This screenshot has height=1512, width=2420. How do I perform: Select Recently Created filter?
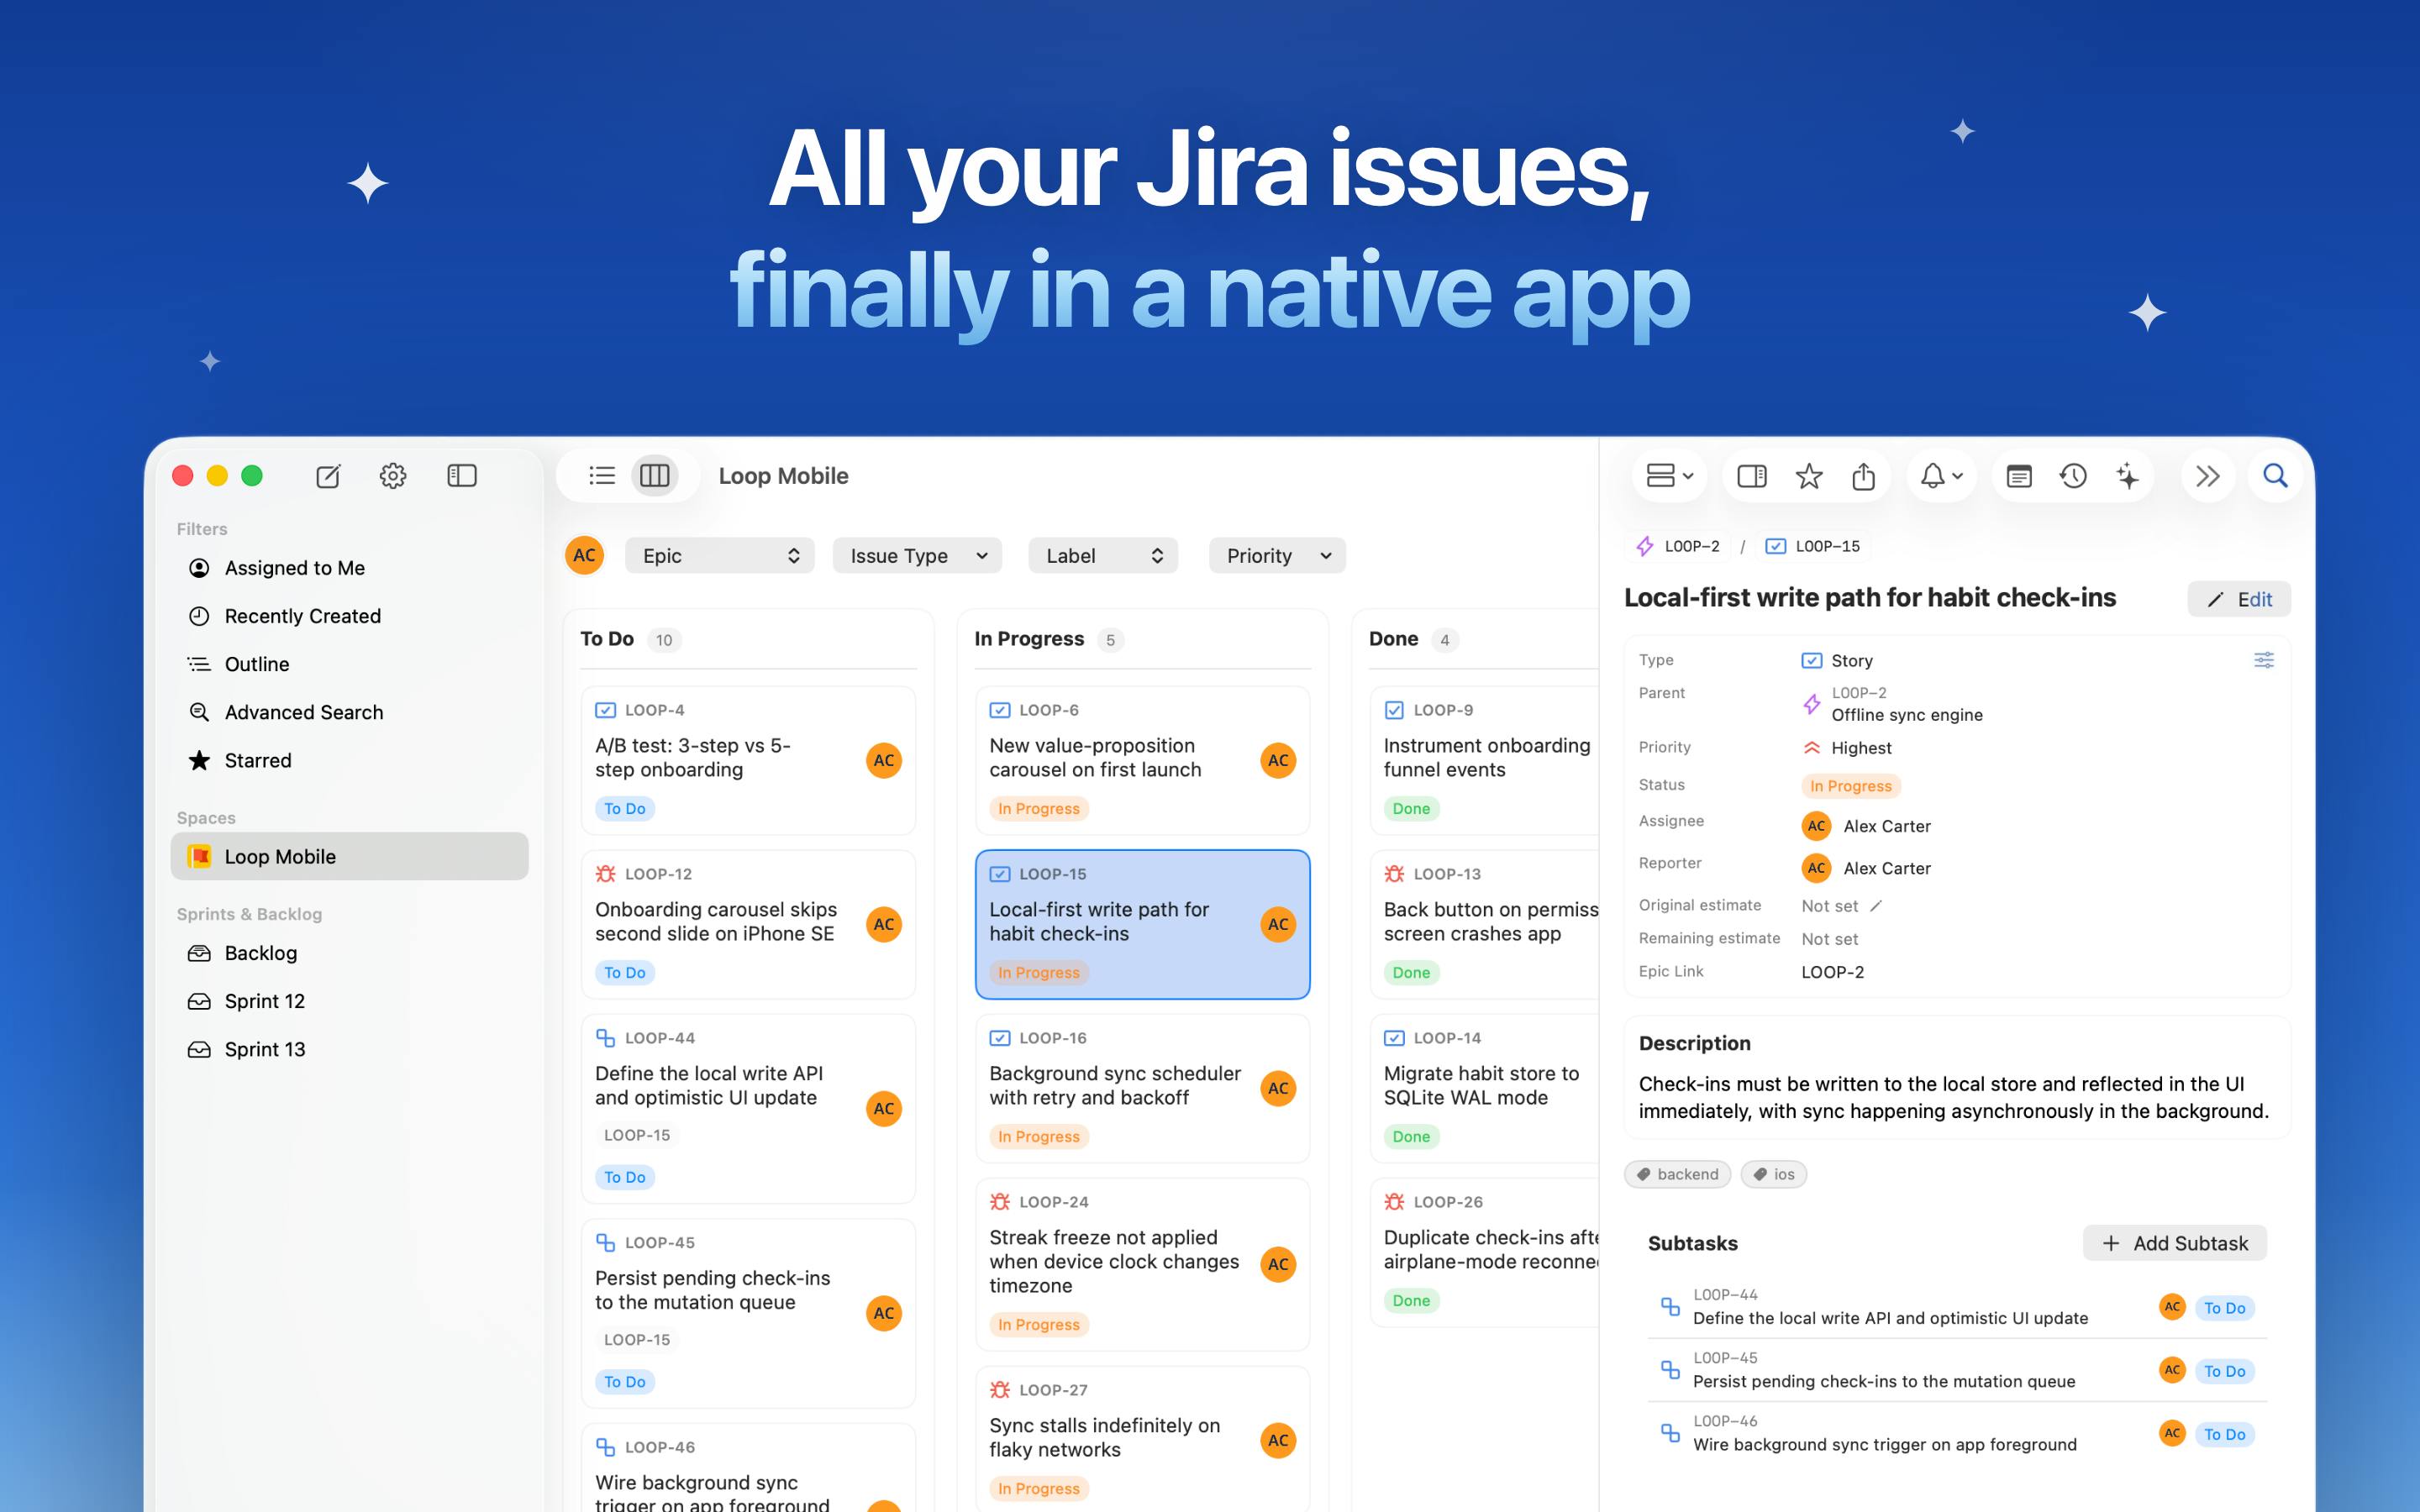pos(349,616)
